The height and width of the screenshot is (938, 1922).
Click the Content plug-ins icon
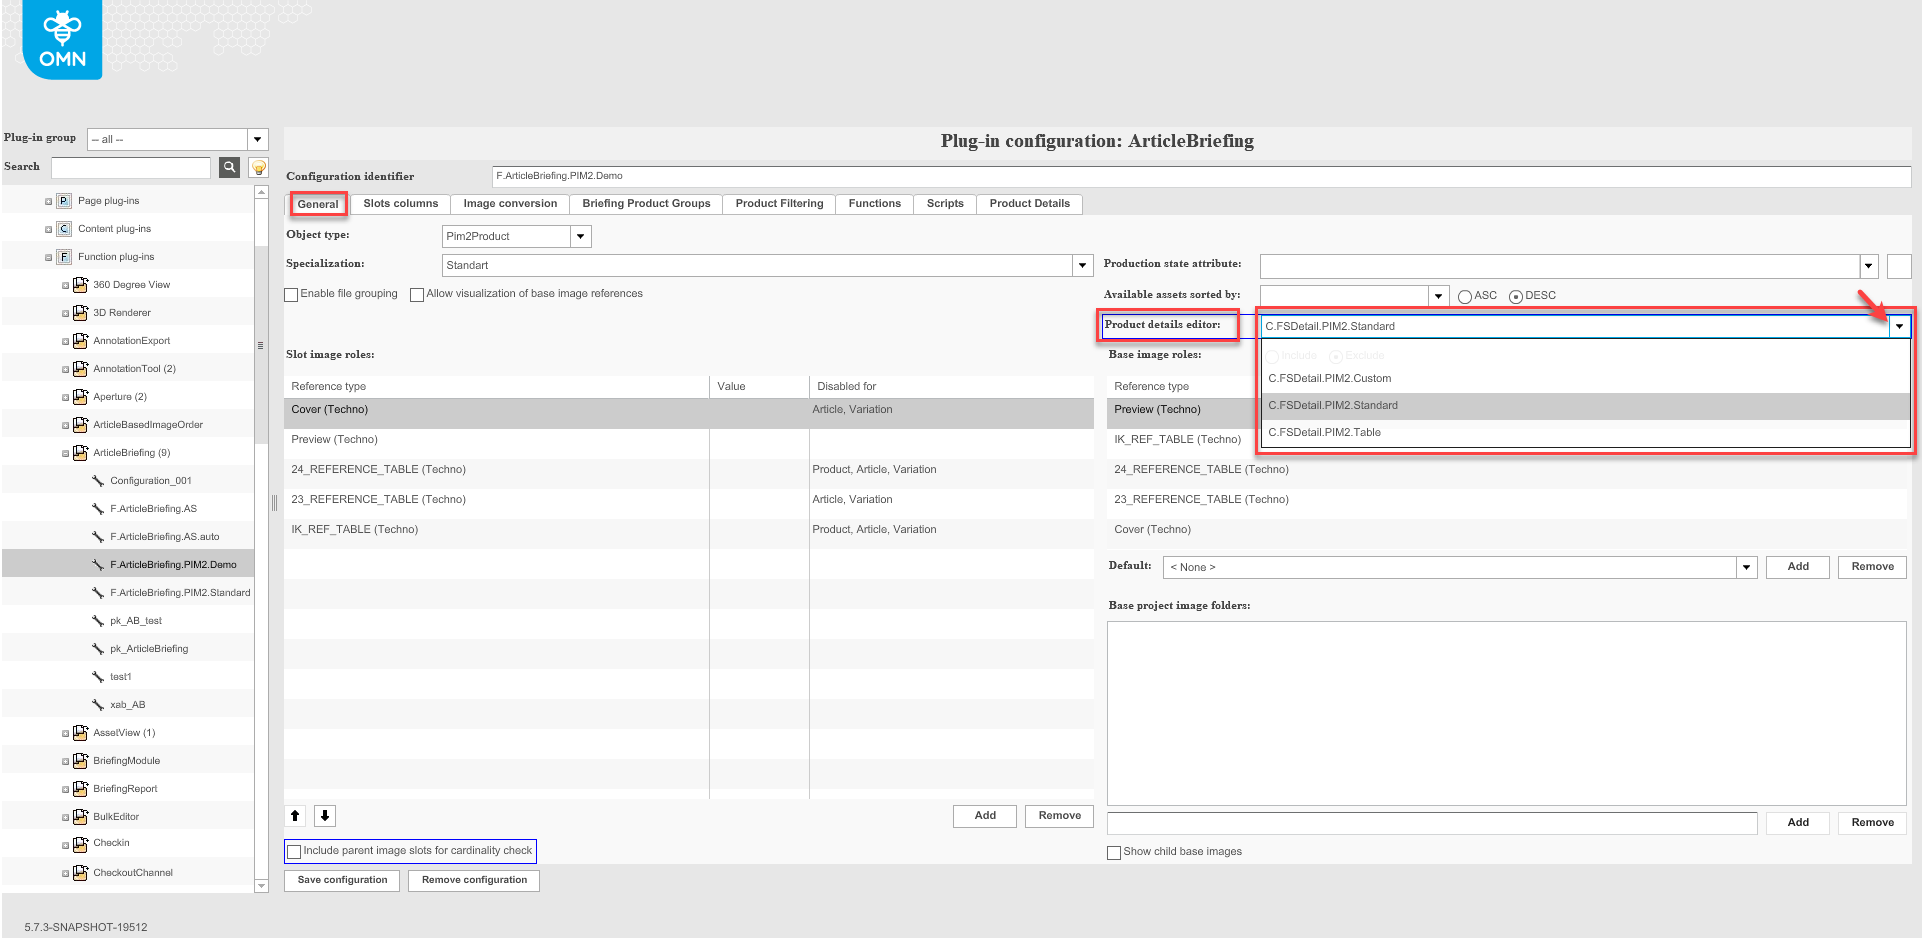tap(63, 228)
